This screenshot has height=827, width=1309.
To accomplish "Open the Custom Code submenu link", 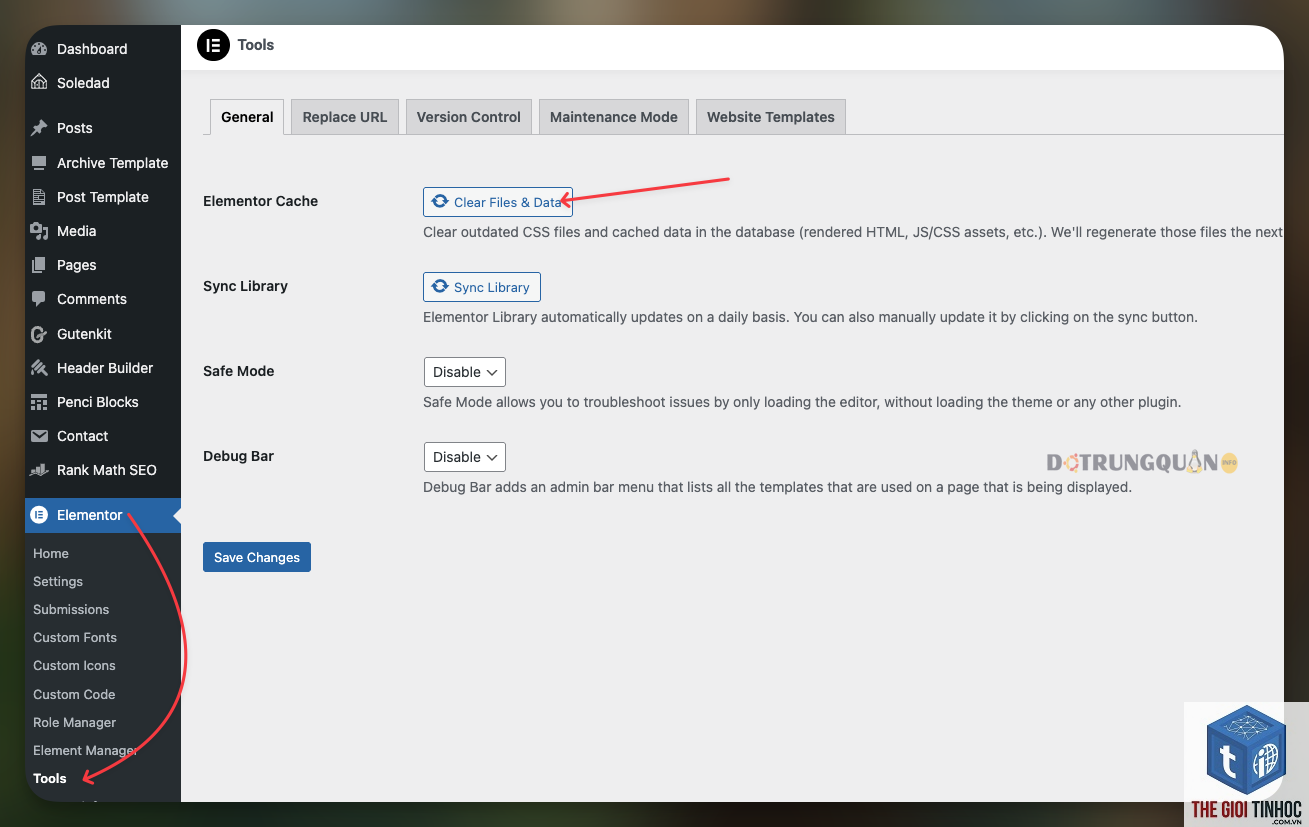I will click(74, 694).
